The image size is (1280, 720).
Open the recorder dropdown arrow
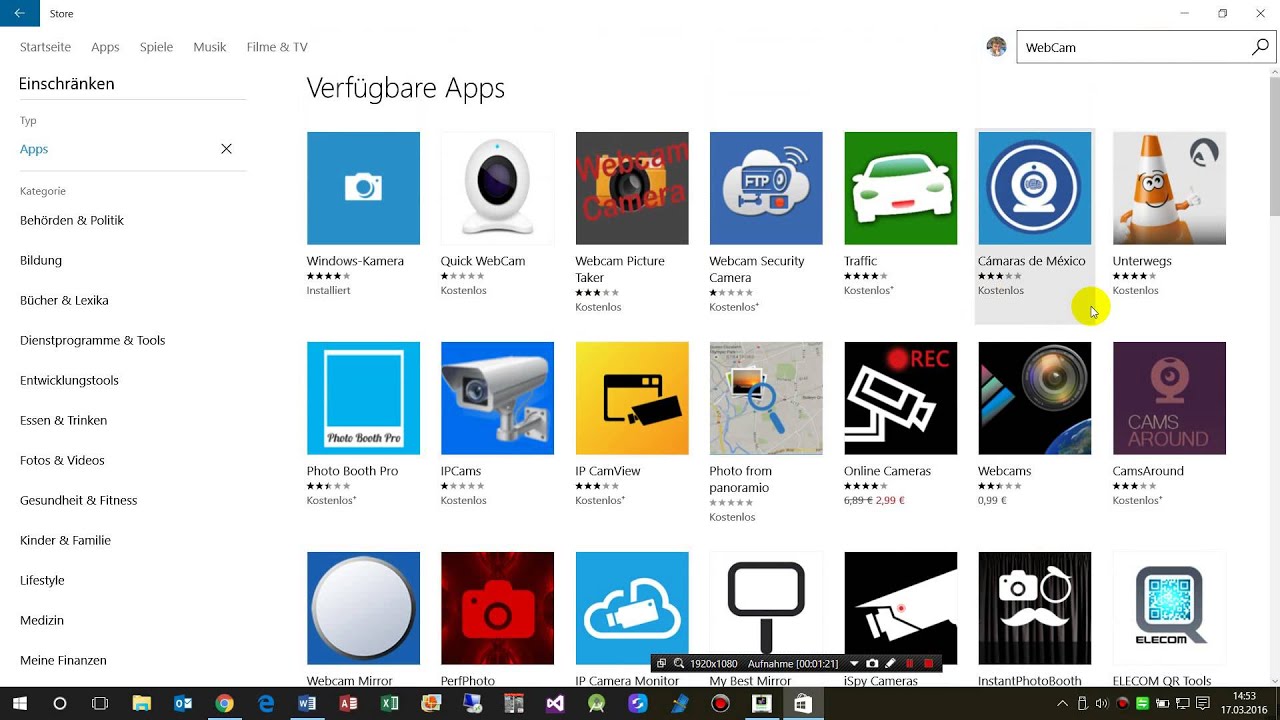pyautogui.click(x=854, y=663)
